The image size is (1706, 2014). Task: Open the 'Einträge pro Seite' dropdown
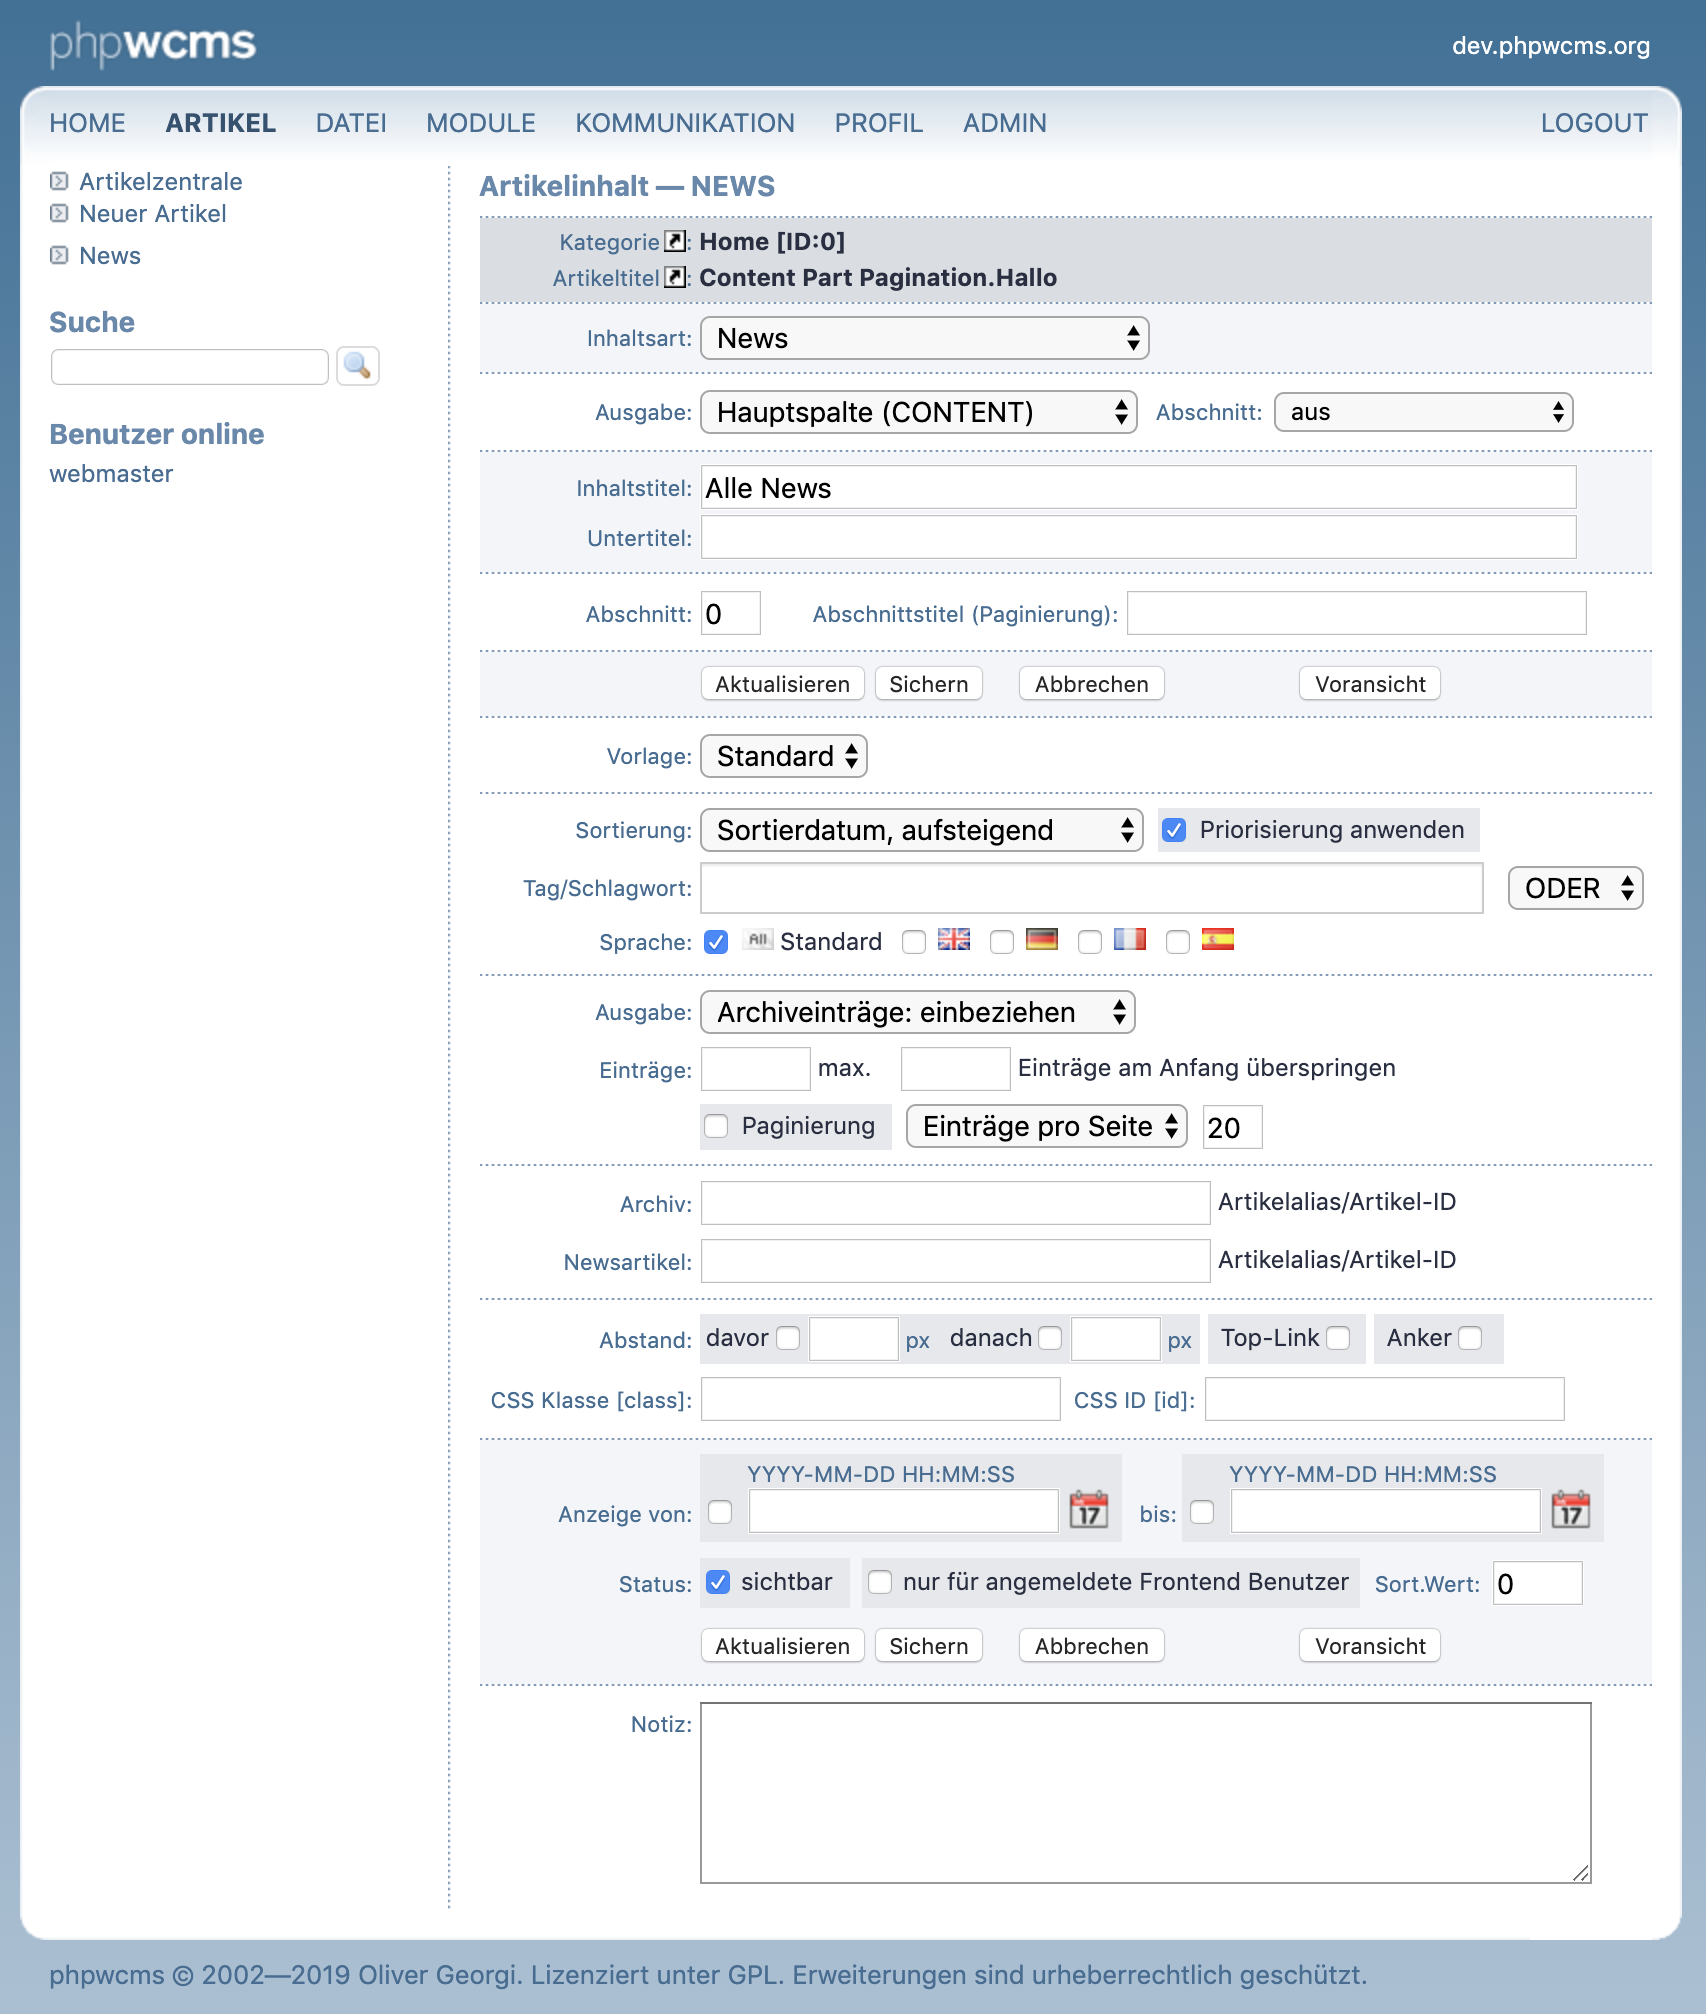[x=1047, y=1126]
